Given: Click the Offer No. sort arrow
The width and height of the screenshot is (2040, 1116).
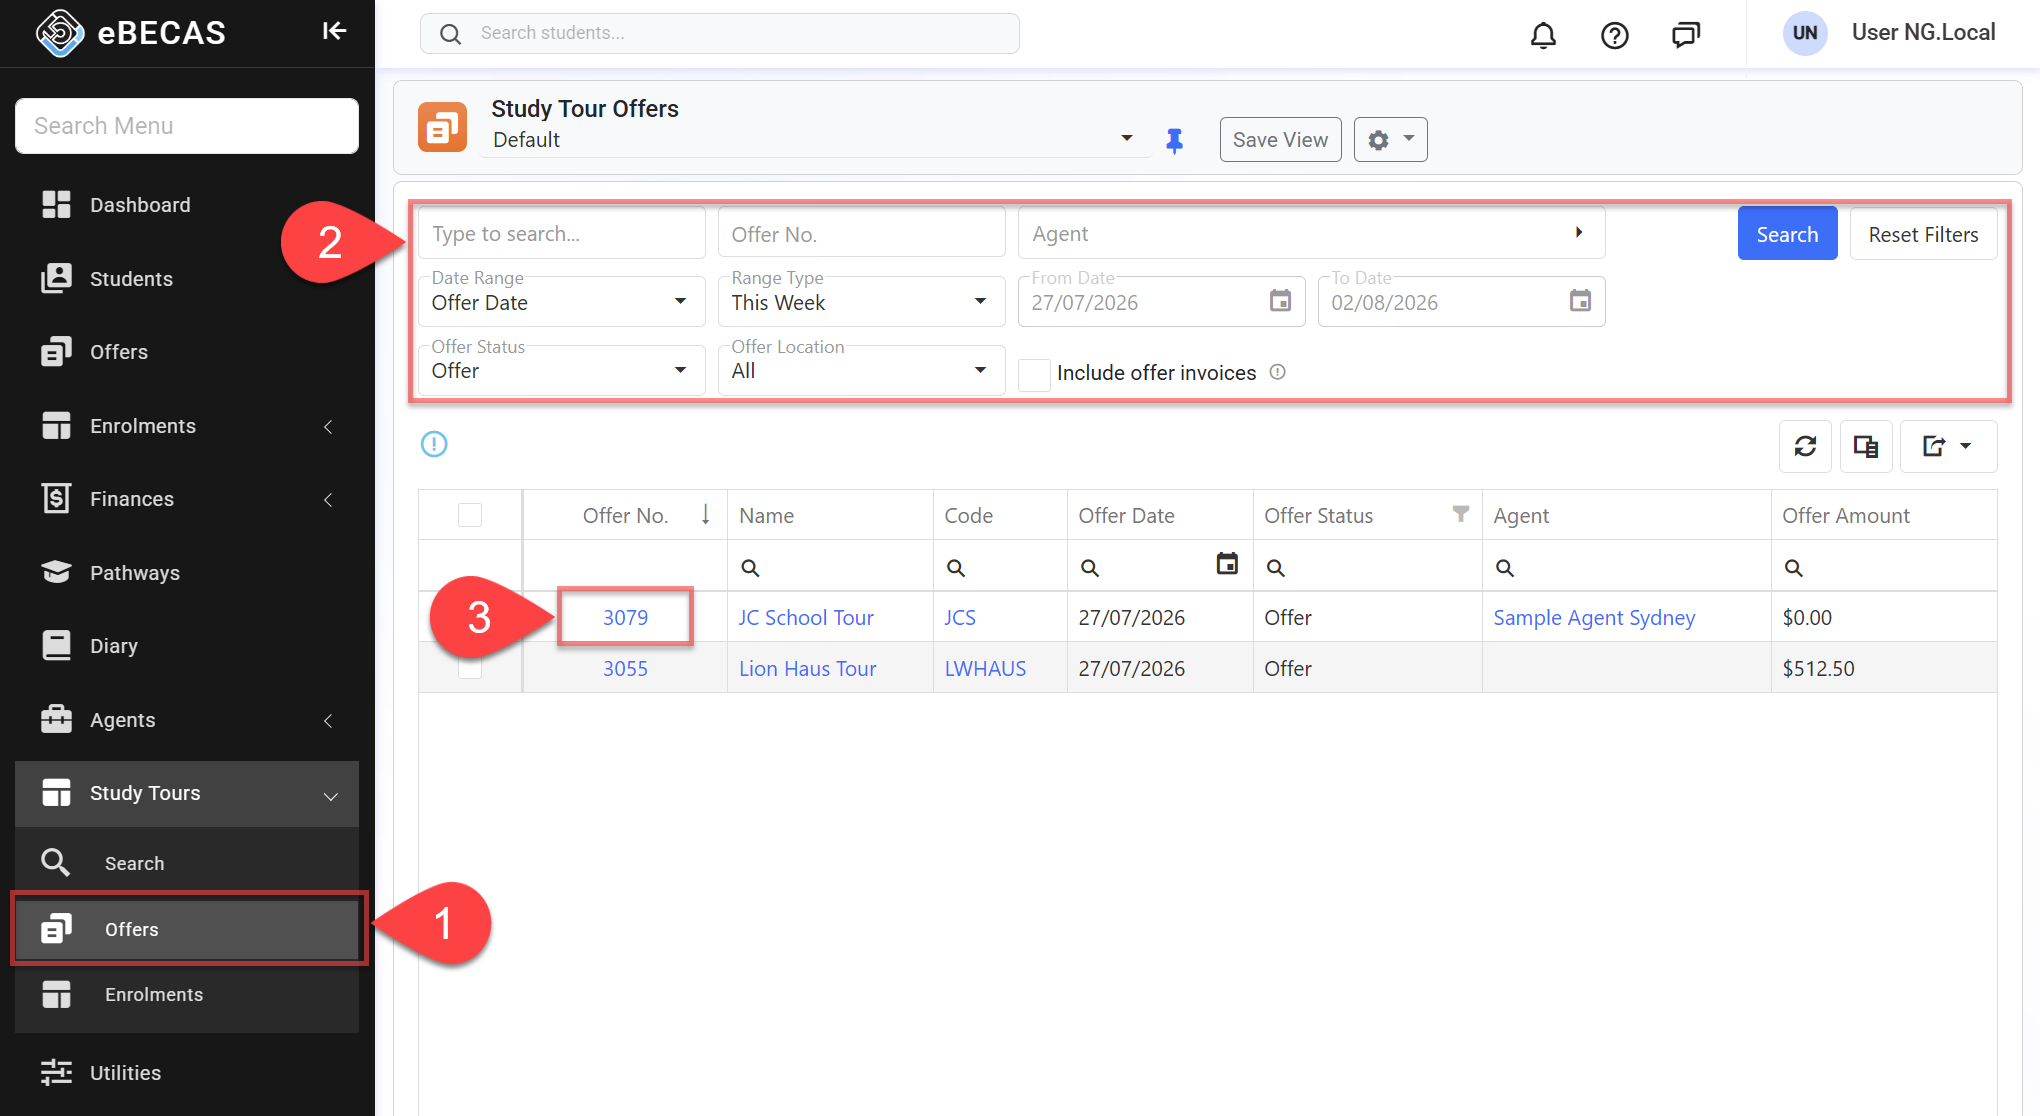Looking at the screenshot, I should [705, 514].
